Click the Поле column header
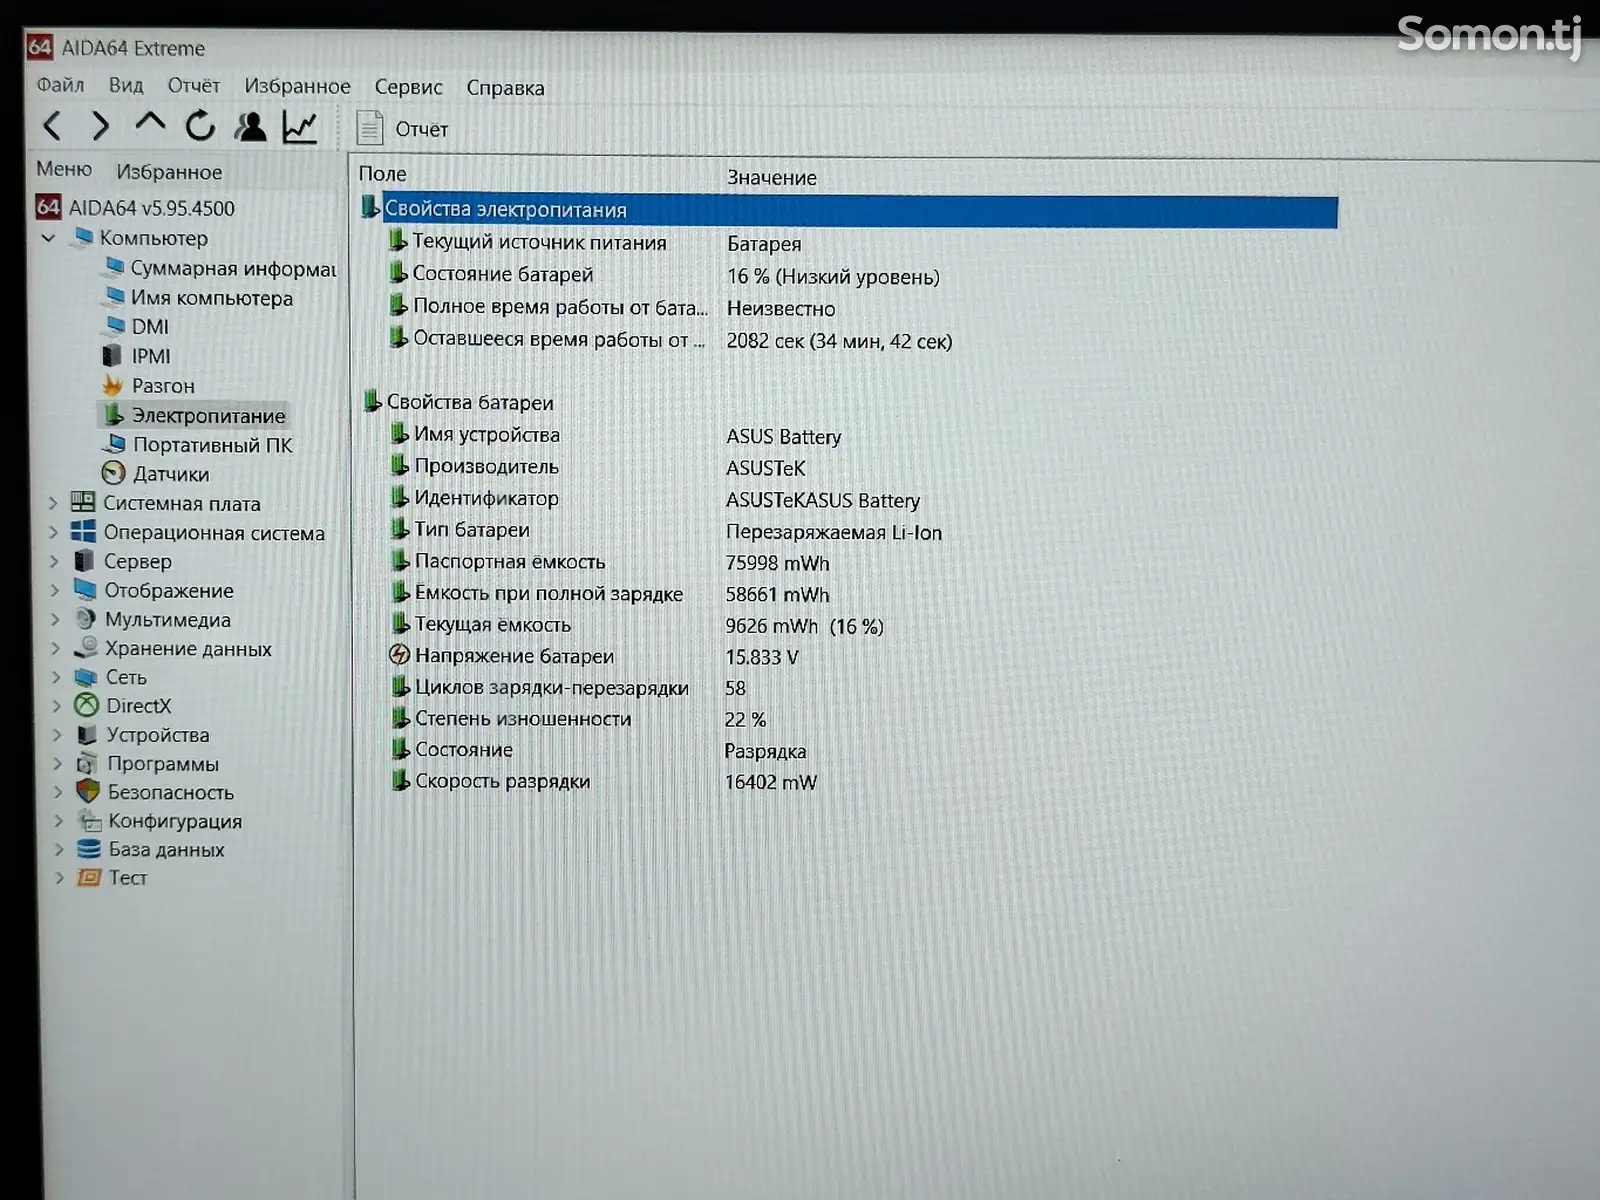Viewport: 1600px width, 1200px height. pos(382,174)
